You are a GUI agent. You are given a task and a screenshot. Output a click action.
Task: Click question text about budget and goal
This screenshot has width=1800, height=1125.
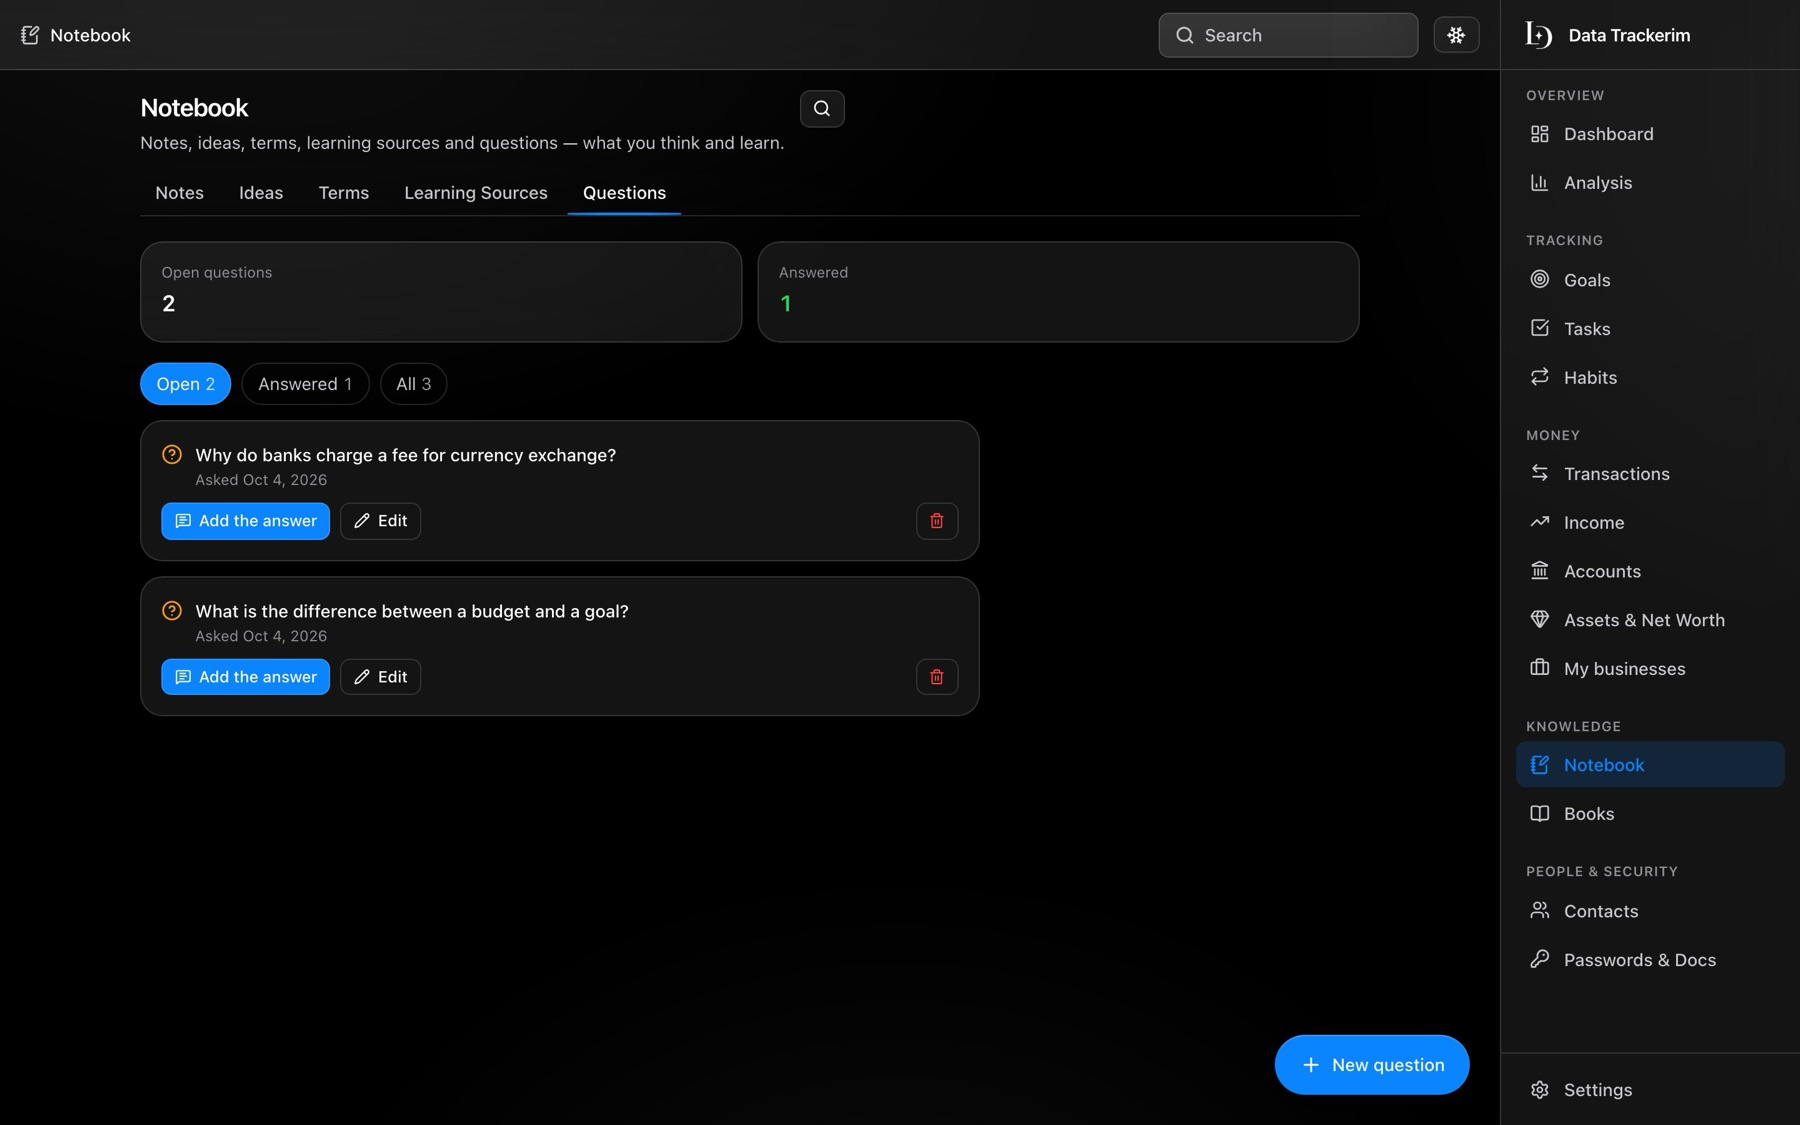[412, 611]
